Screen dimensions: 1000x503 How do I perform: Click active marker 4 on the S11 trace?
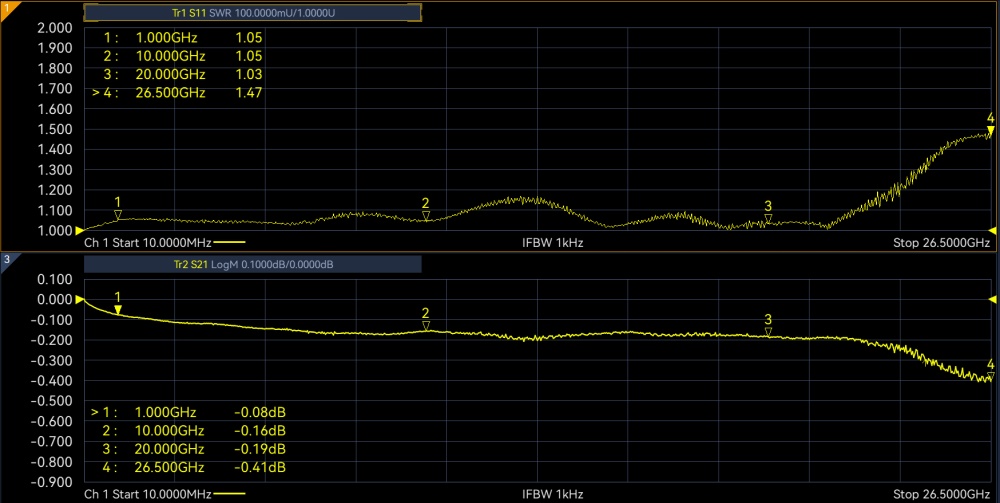point(990,130)
